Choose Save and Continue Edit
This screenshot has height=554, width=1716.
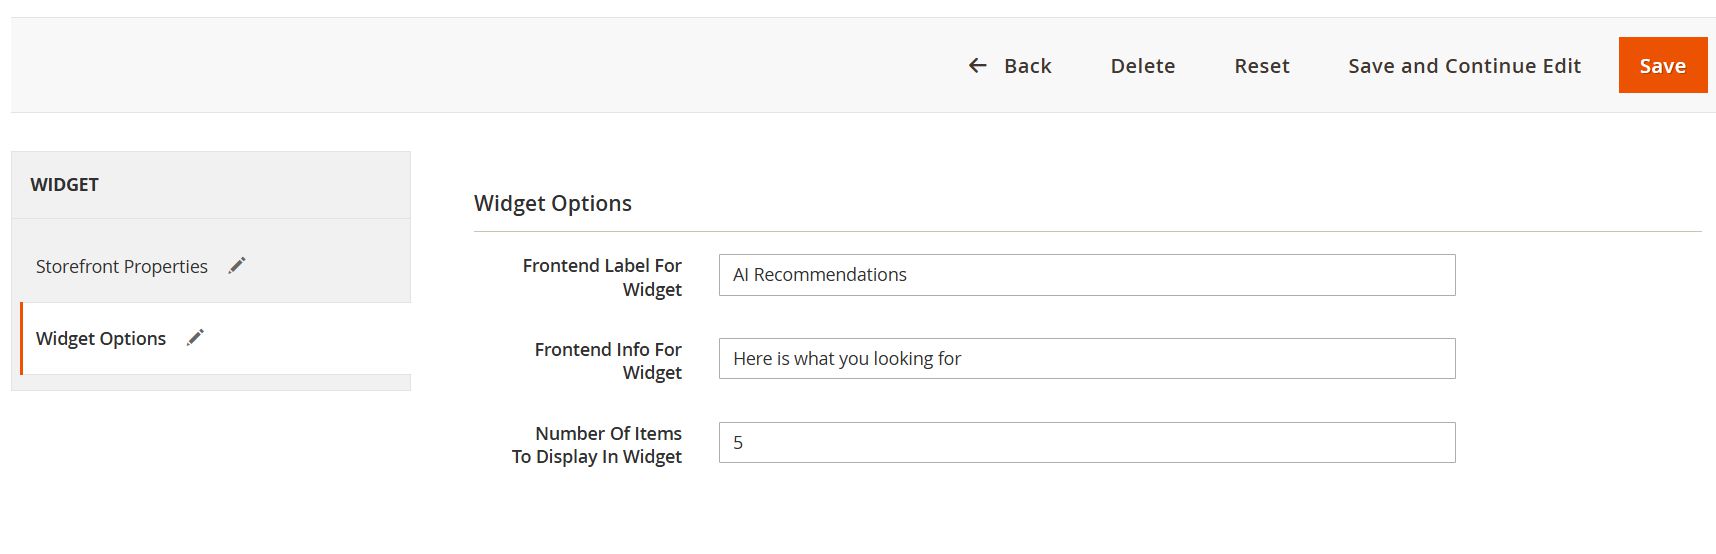(1464, 66)
